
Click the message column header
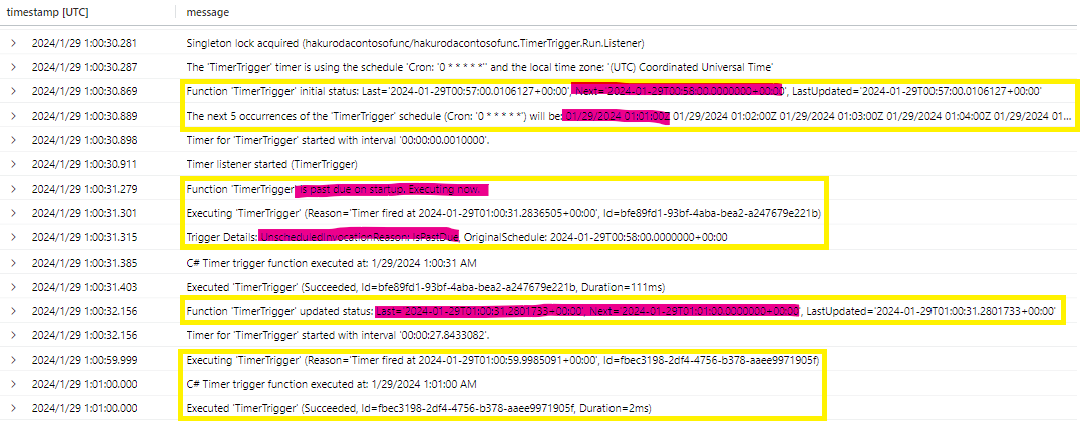click(x=207, y=12)
